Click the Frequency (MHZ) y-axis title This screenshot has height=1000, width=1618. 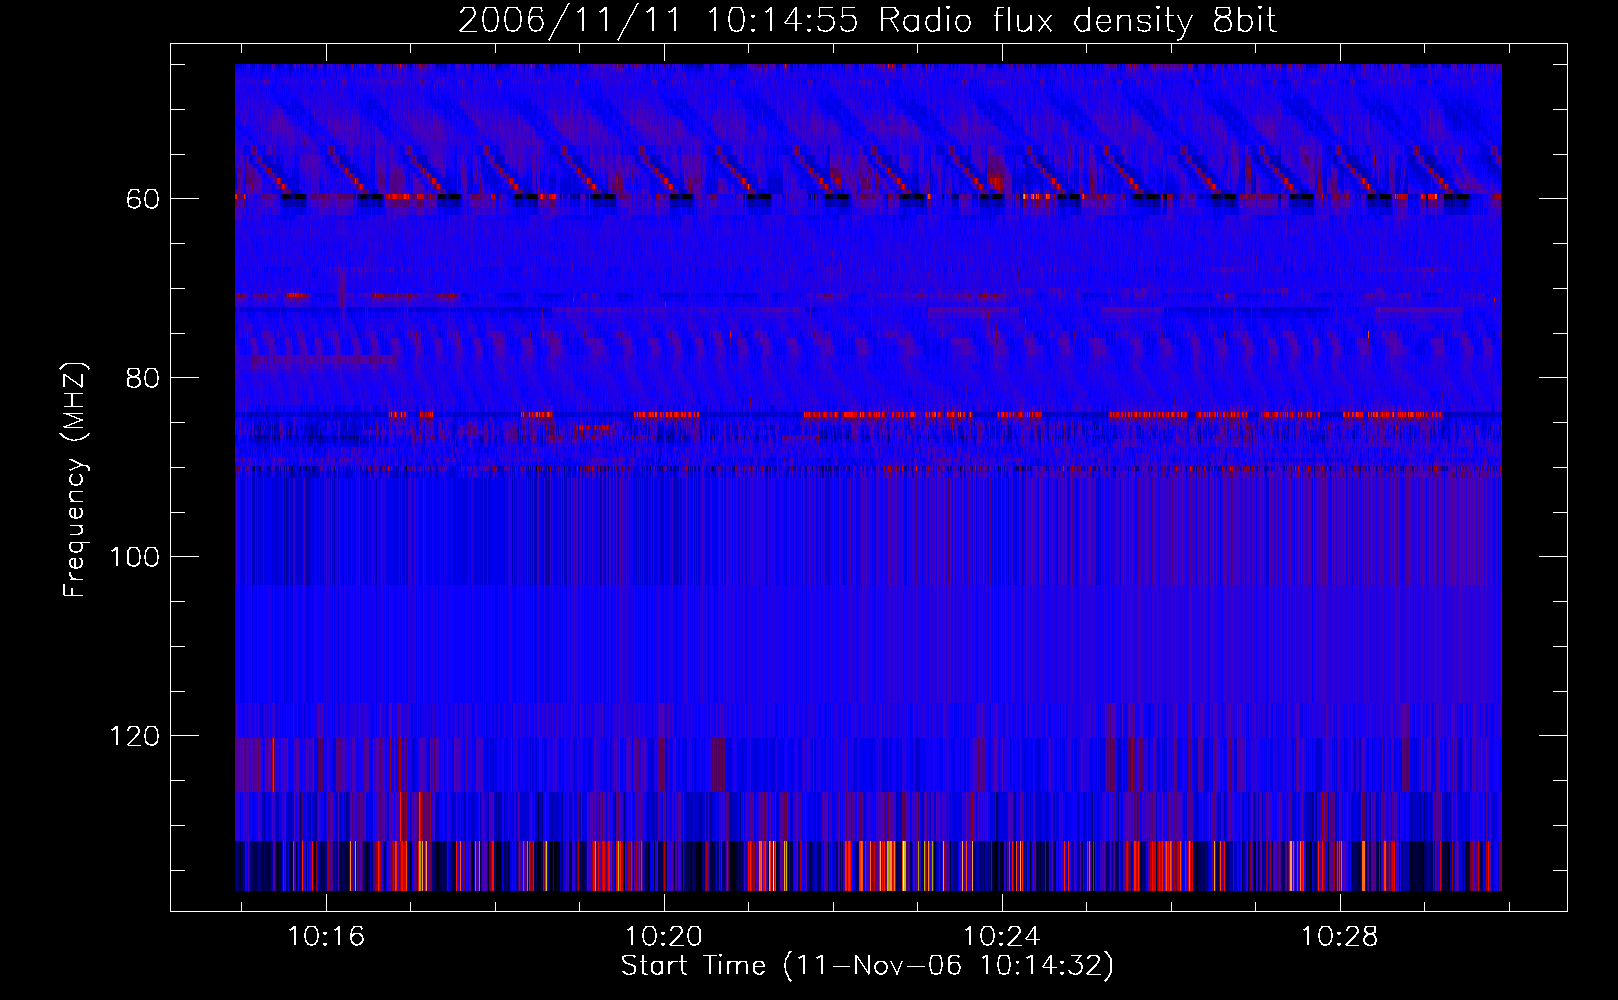(75, 479)
